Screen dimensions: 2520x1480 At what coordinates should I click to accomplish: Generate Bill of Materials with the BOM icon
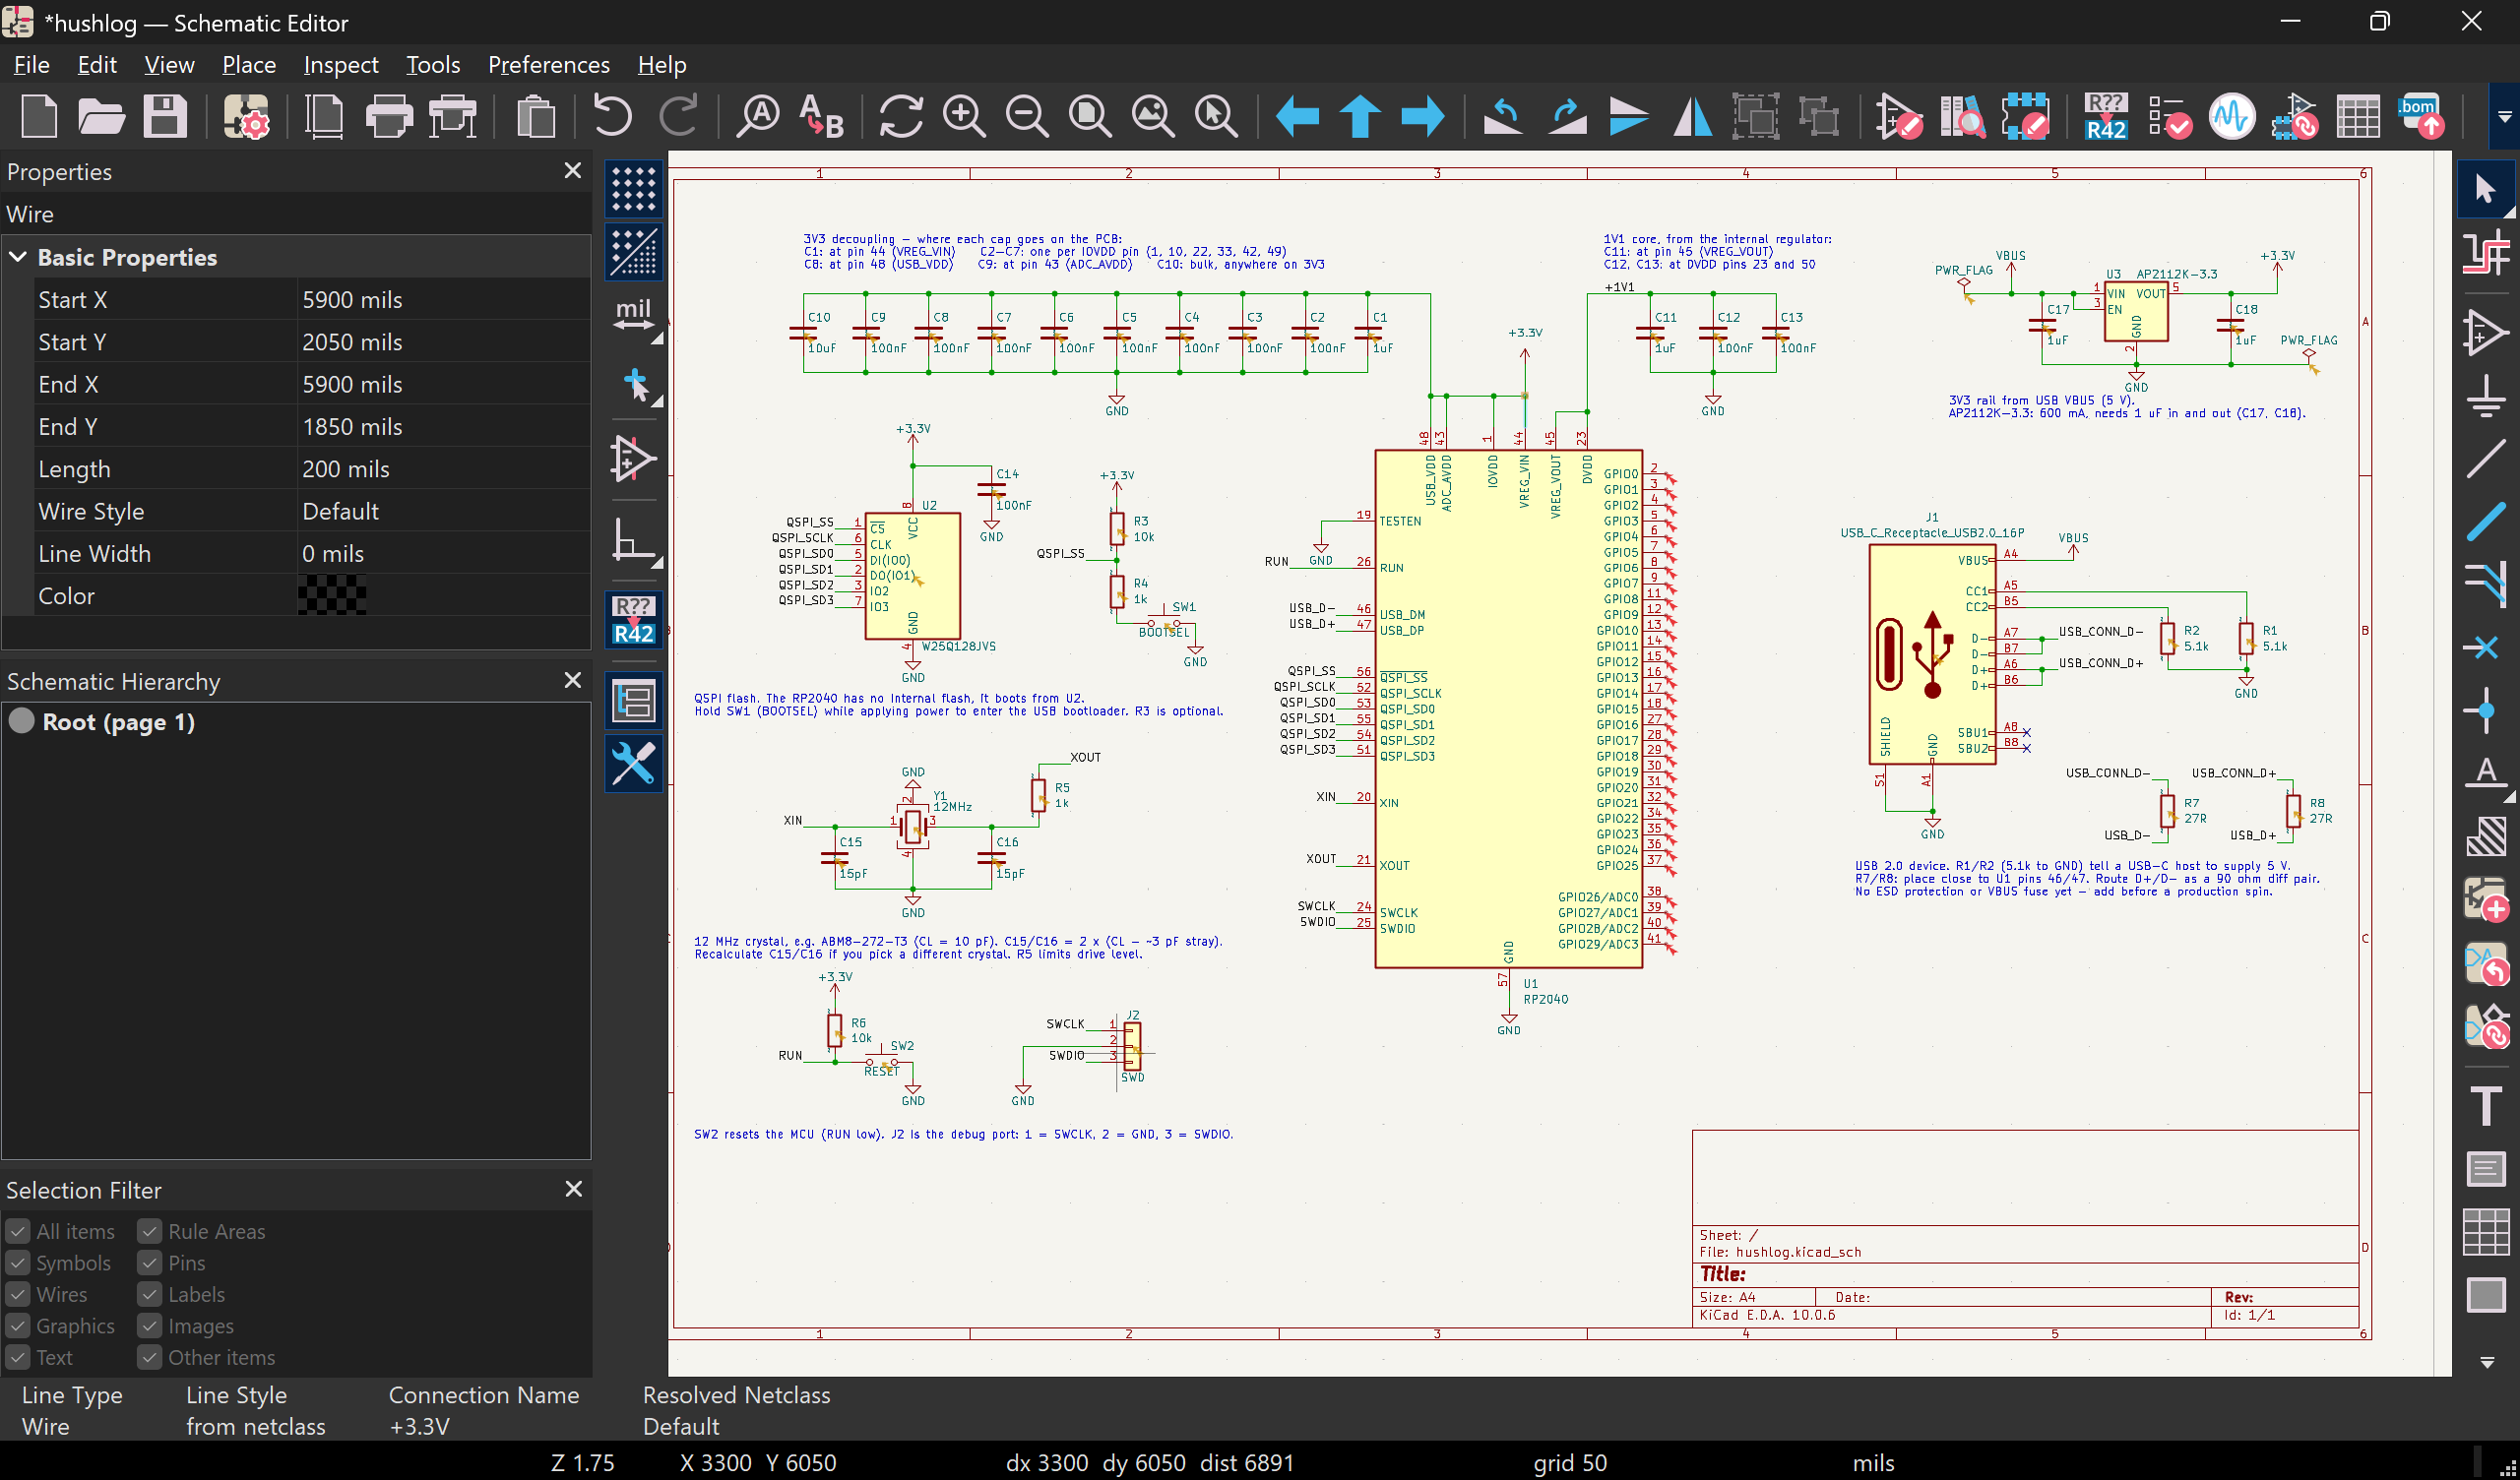click(2420, 117)
